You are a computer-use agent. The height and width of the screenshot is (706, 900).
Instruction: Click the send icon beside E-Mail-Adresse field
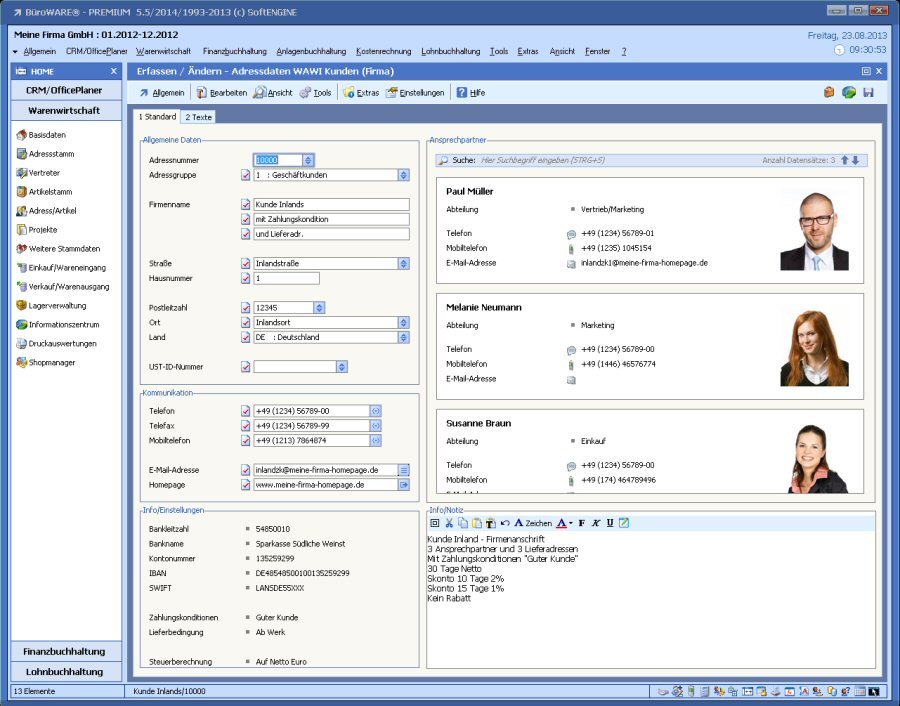tap(404, 470)
